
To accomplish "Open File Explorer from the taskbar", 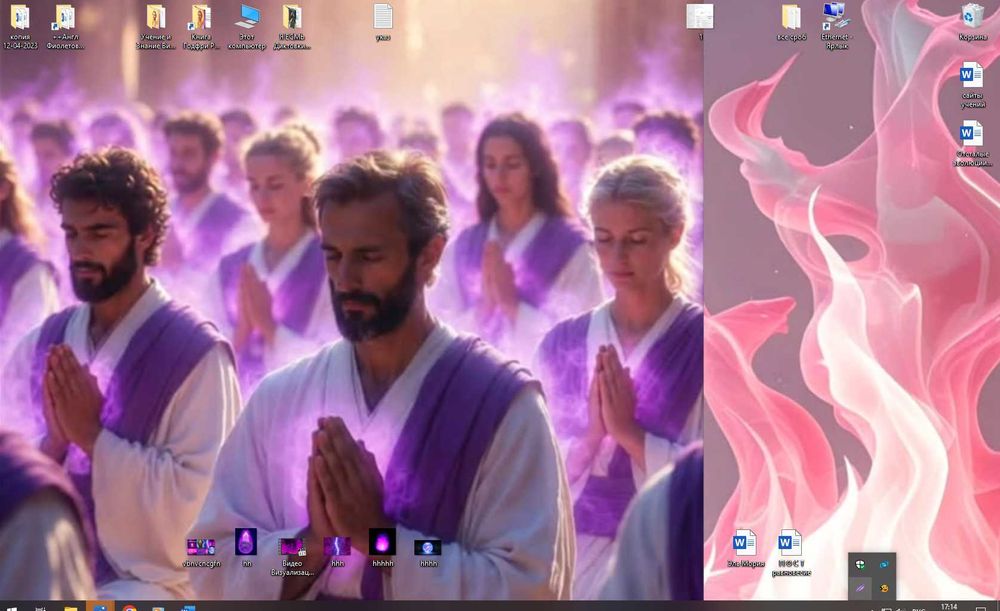I will (x=70, y=607).
